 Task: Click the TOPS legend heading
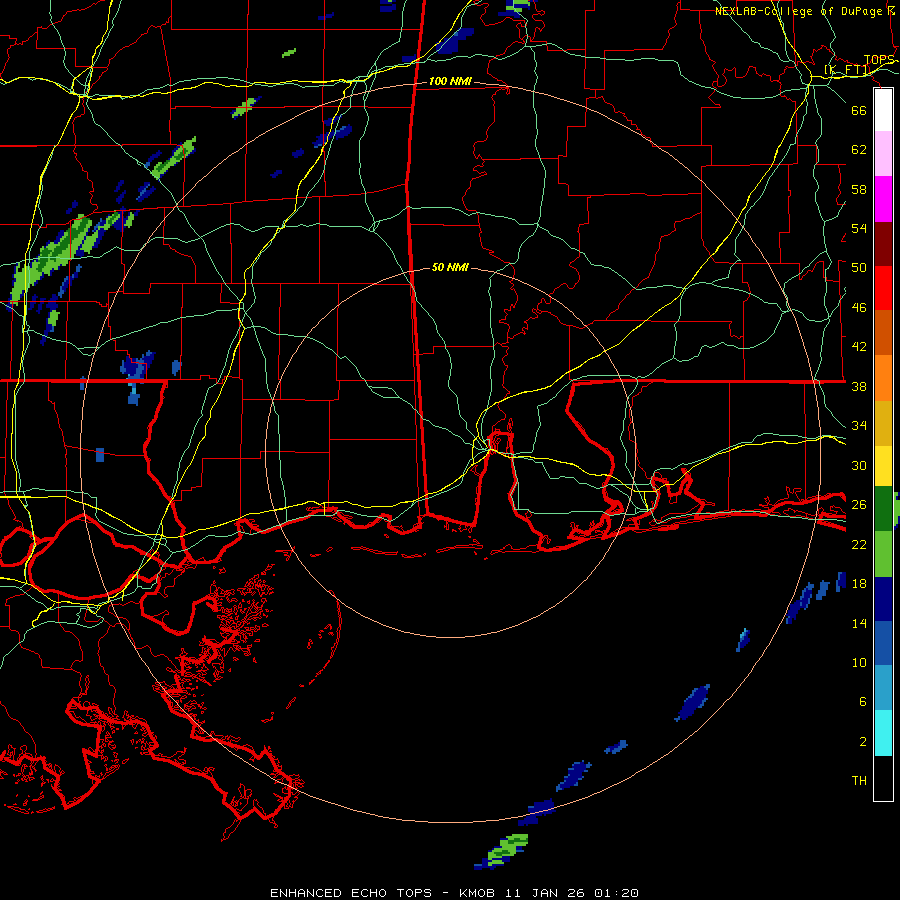[x=879, y=60]
